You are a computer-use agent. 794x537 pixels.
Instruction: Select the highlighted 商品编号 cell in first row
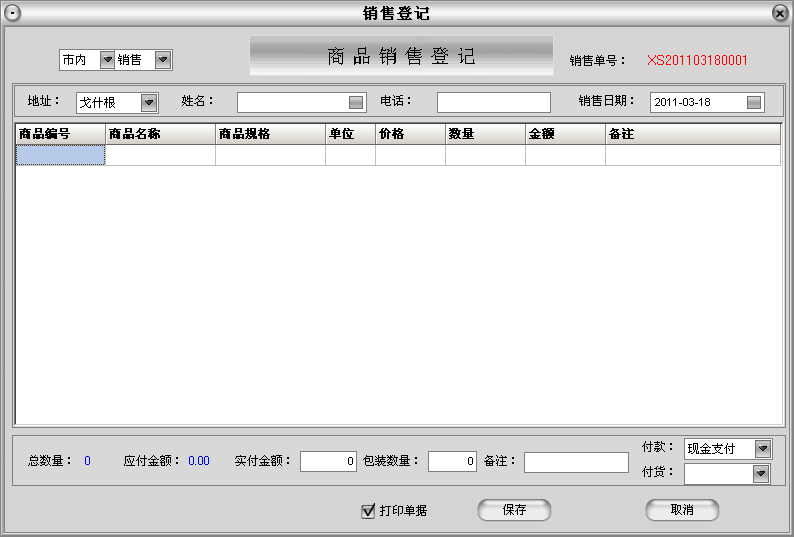tap(60, 155)
